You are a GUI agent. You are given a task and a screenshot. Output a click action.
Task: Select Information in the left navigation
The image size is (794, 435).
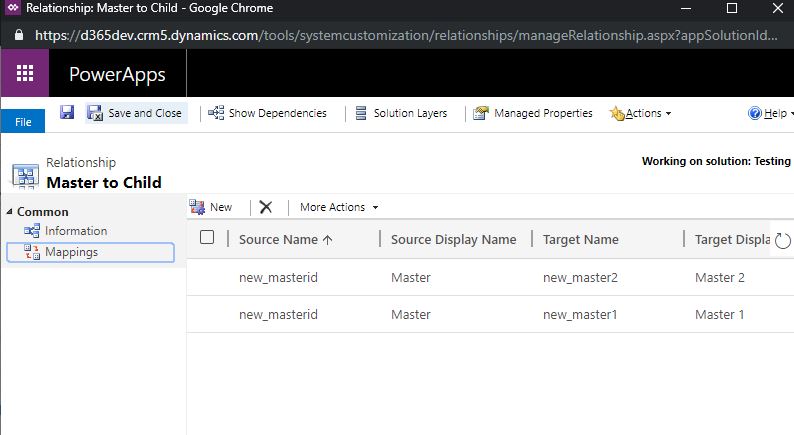click(66, 231)
